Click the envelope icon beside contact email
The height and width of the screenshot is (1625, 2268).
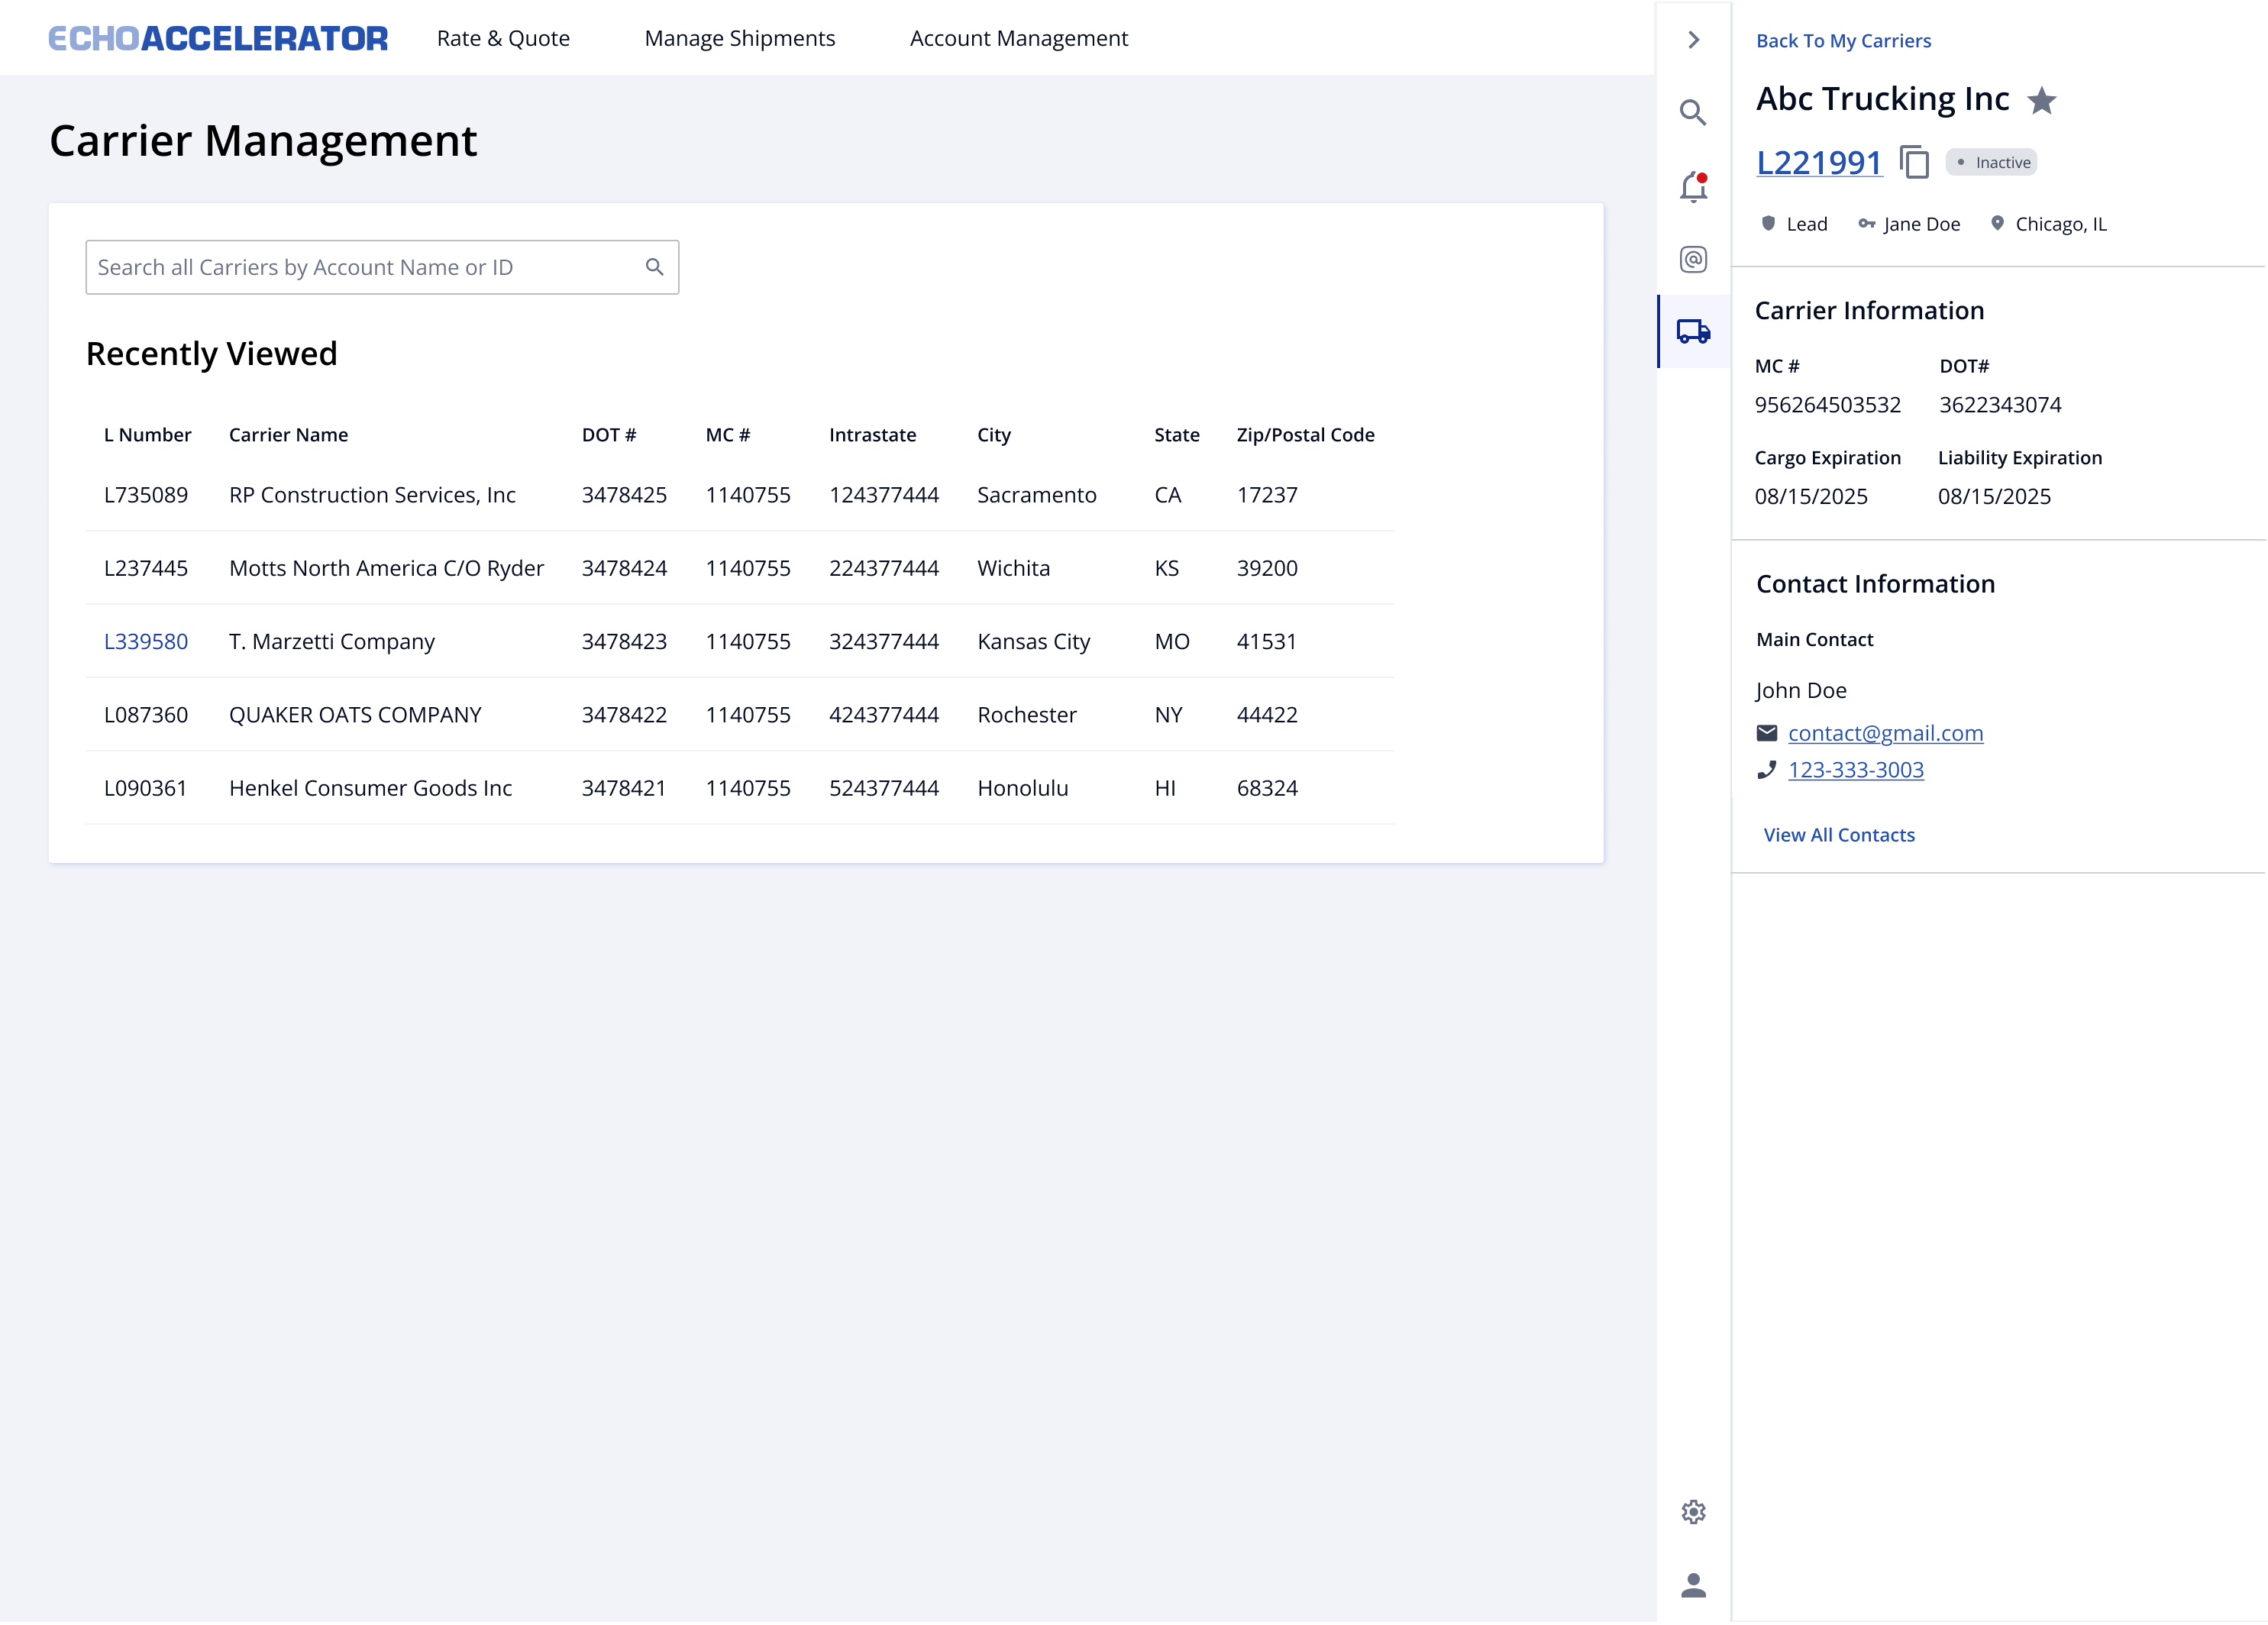(x=1767, y=734)
